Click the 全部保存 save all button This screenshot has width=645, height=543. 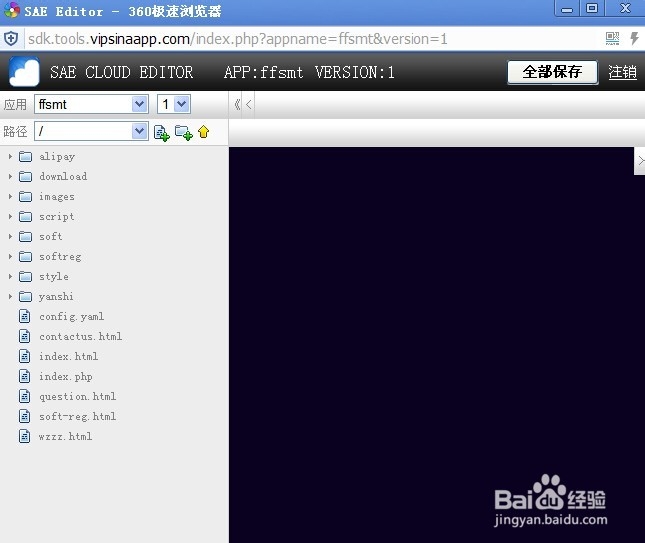tap(552, 72)
